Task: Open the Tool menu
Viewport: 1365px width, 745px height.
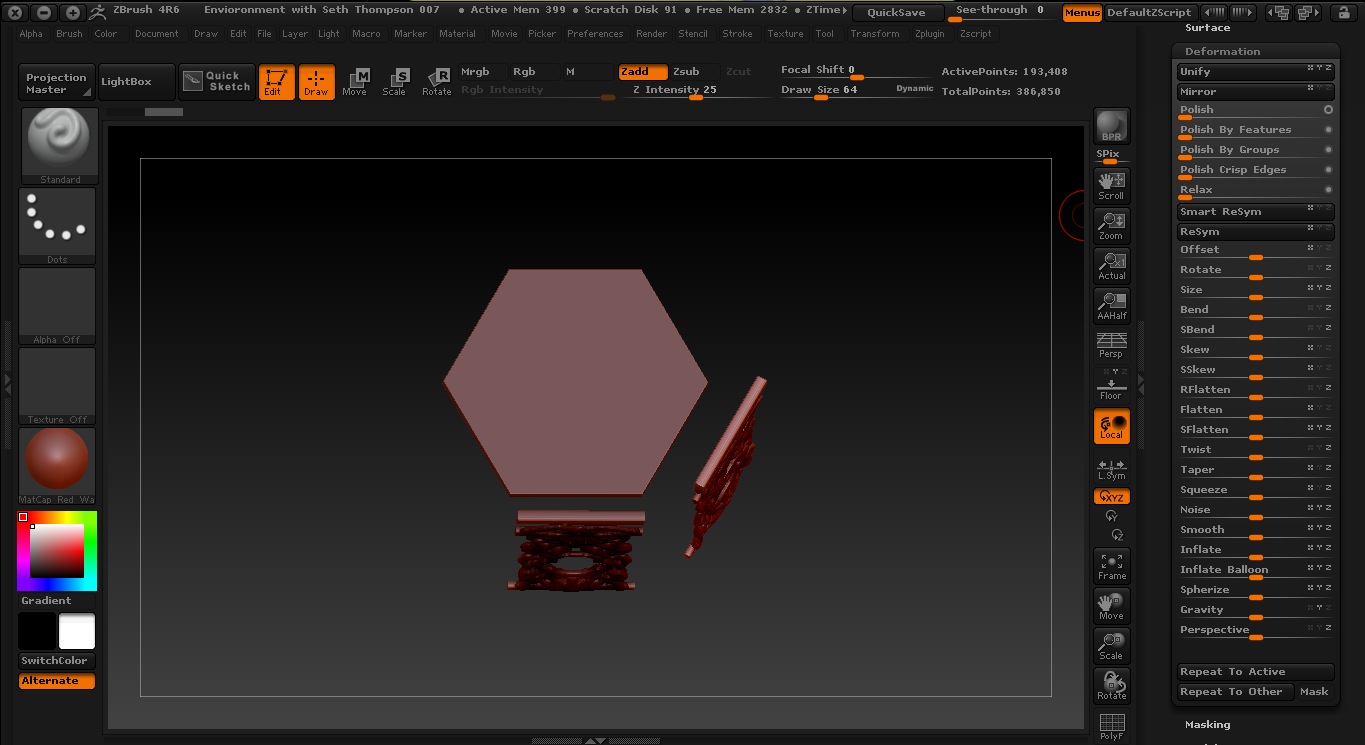Action: point(824,34)
